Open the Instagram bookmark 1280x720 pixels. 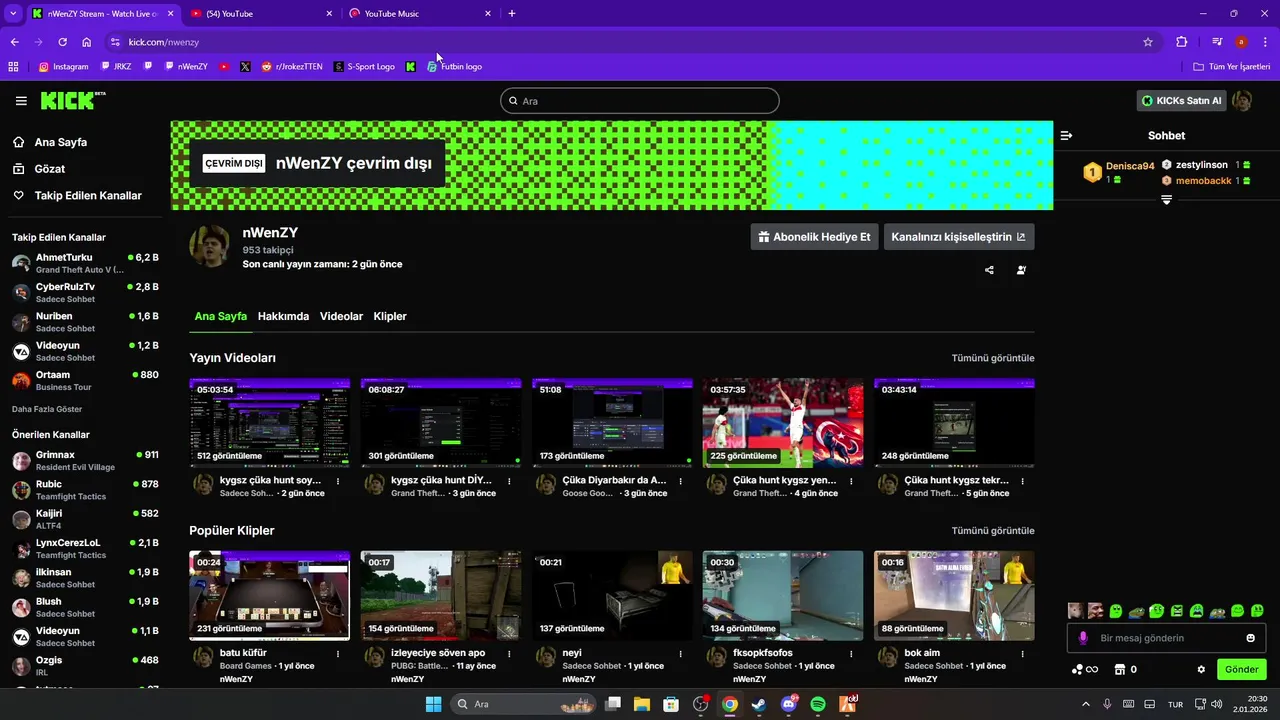coord(63,67)
